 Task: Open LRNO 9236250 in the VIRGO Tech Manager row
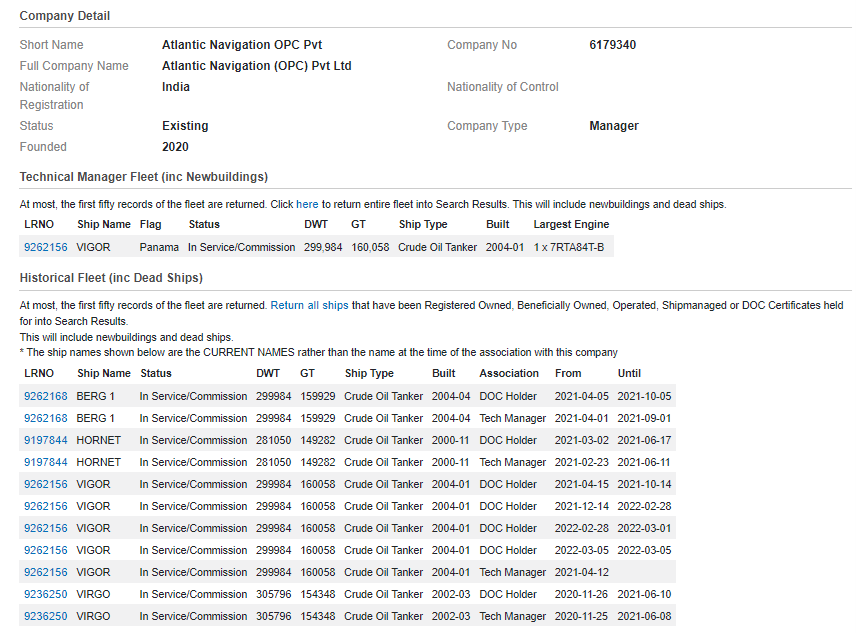point(46,616)
